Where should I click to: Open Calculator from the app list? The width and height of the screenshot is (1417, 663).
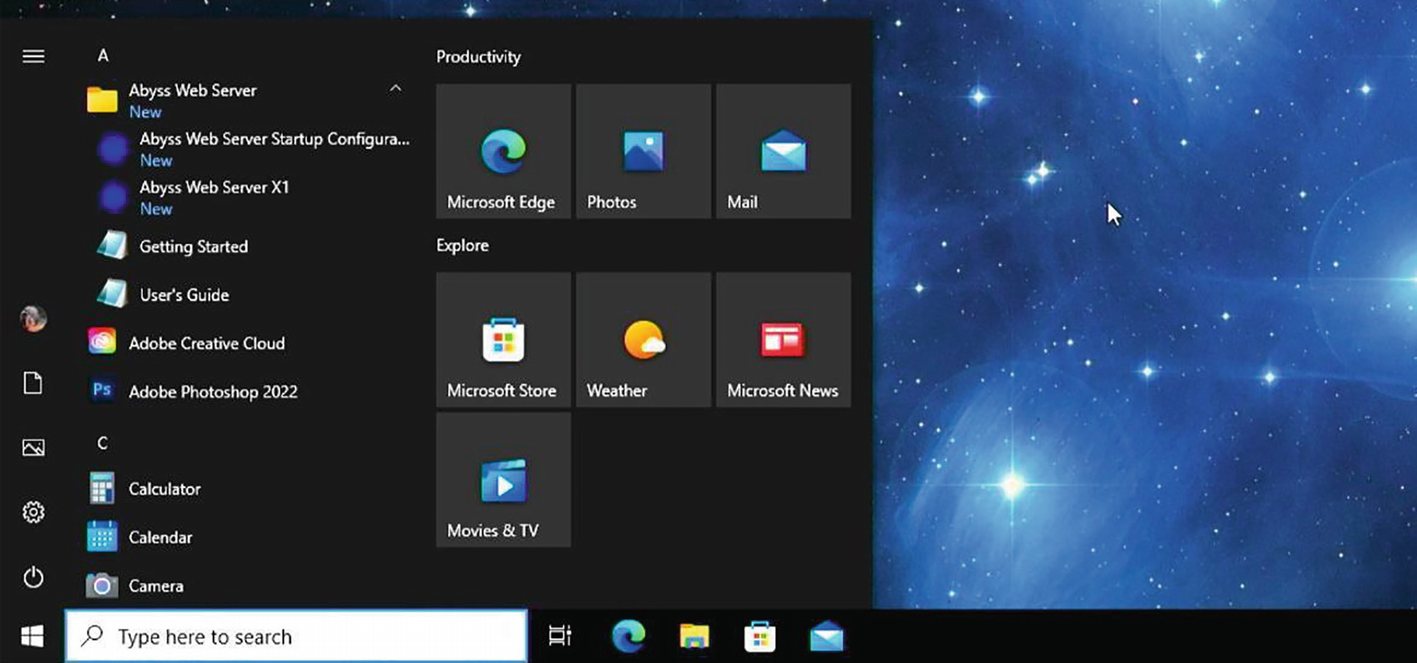click(x=164, y=489)
